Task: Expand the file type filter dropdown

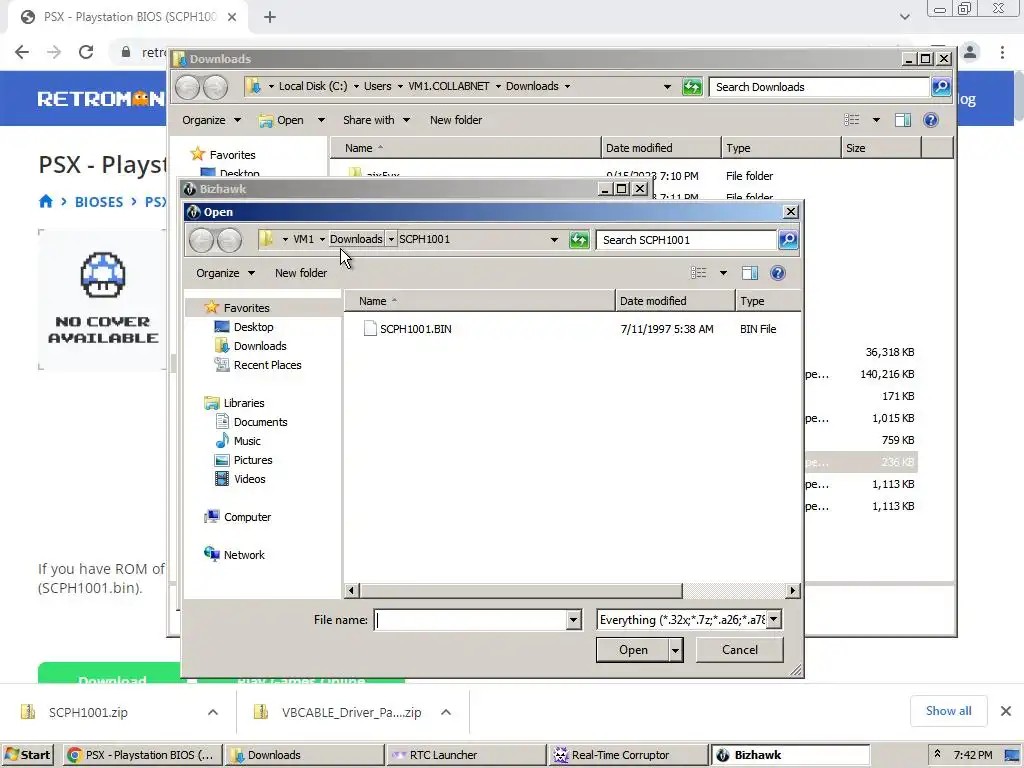Action: tap(773, 620)
